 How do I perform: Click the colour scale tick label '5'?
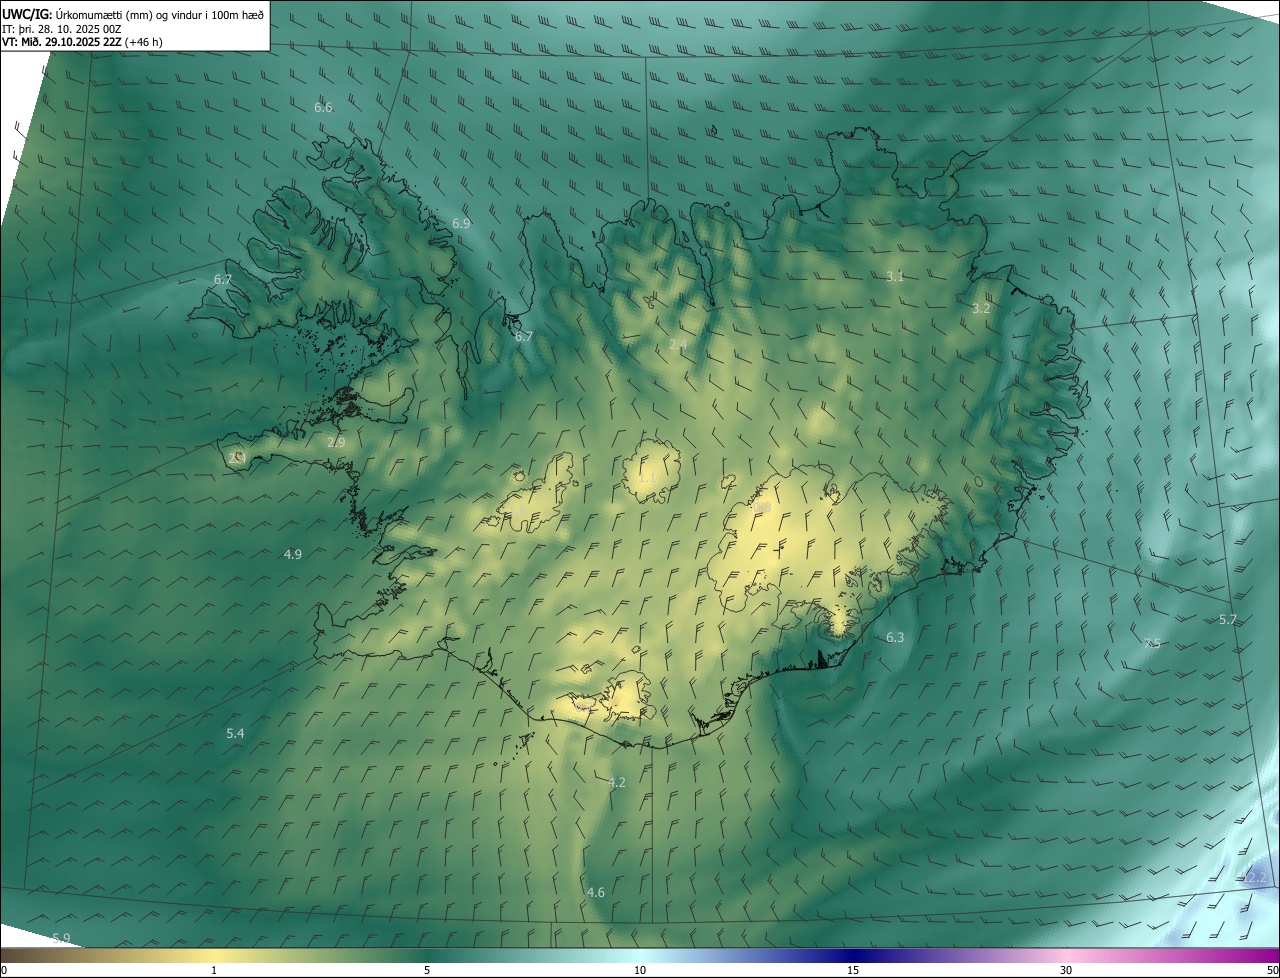[427, 970]
